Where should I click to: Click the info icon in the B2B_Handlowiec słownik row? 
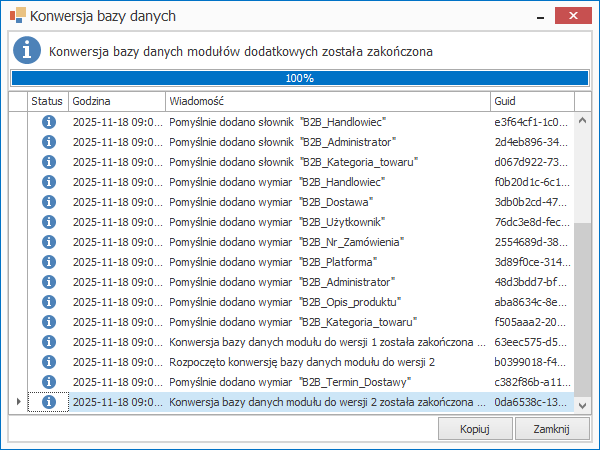(x=48, y=121)
